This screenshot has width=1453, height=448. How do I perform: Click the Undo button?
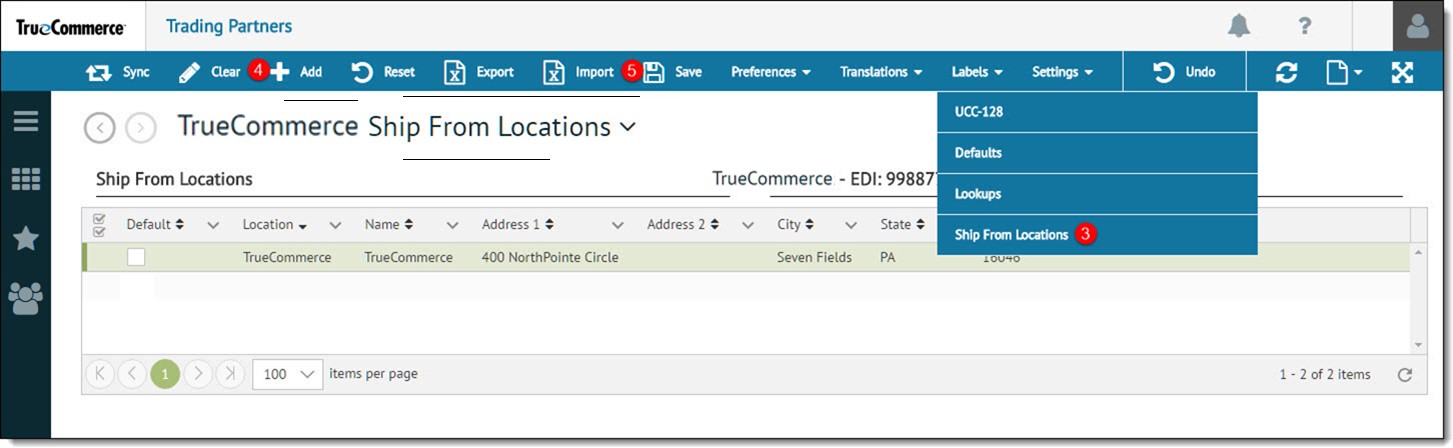click(1185, 72)
